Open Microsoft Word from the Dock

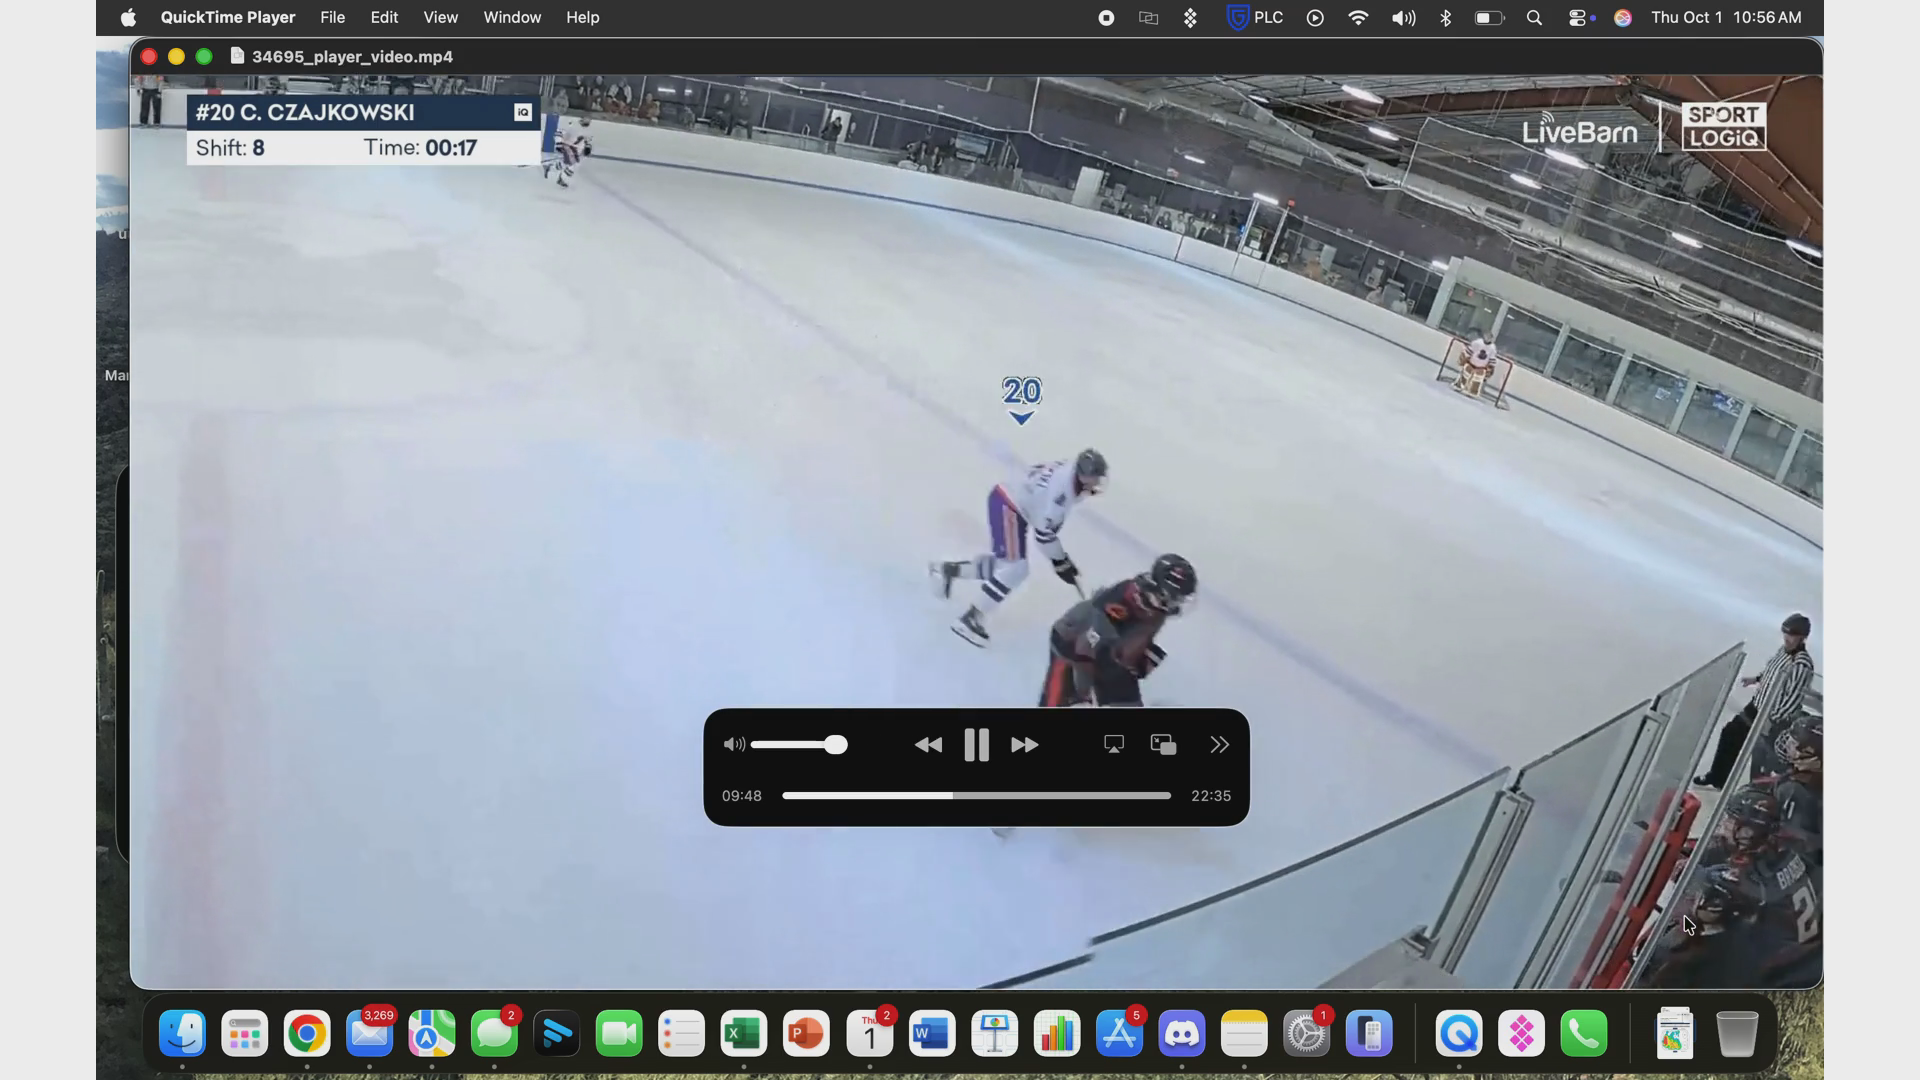[x=931, y=1034]
